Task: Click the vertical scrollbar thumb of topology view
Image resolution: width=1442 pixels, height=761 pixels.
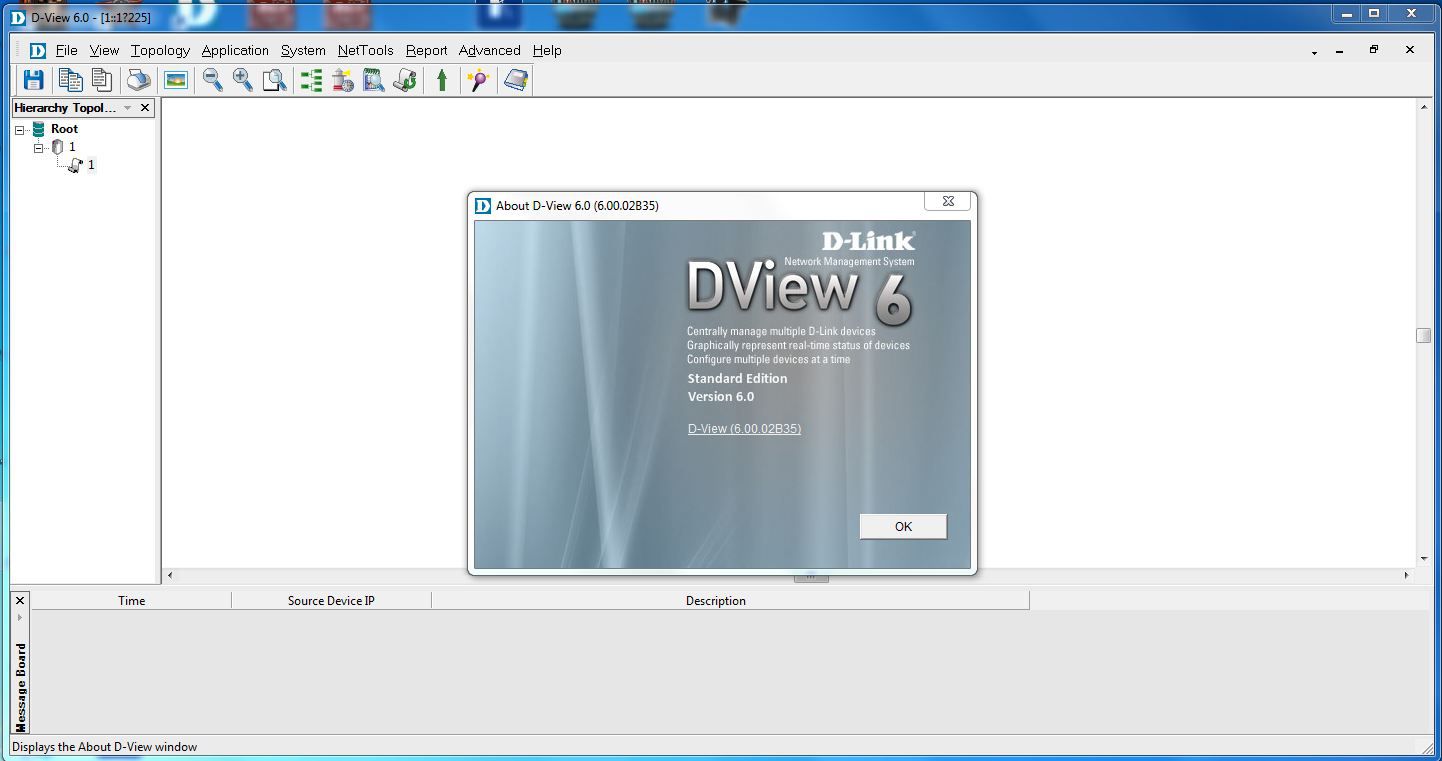Action: [x=1423, y=335]
